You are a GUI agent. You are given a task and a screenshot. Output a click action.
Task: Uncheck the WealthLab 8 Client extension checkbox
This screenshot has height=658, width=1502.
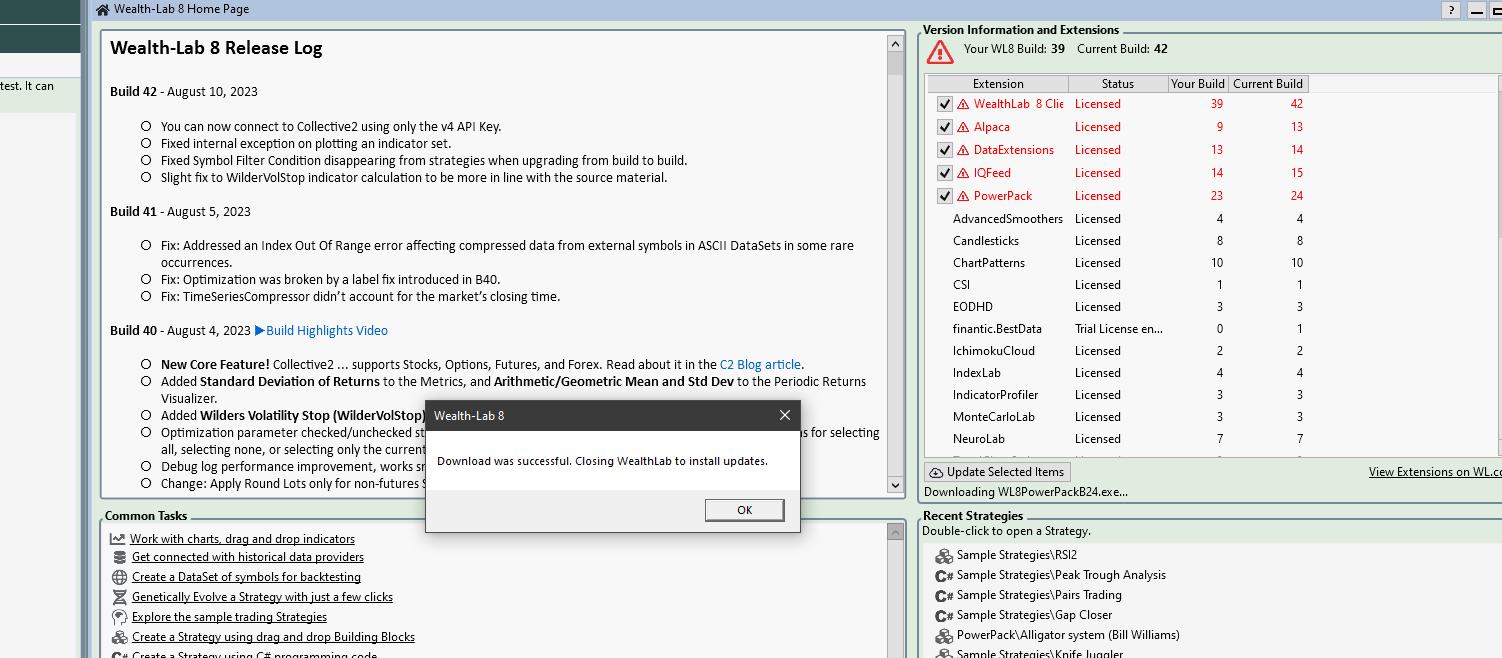click(x=944, y=104)
